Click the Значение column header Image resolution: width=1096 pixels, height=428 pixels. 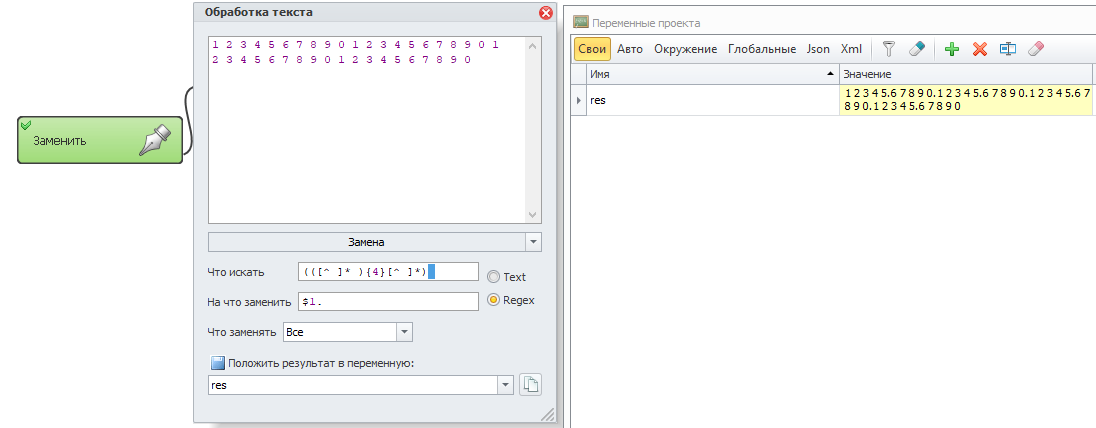965,74
